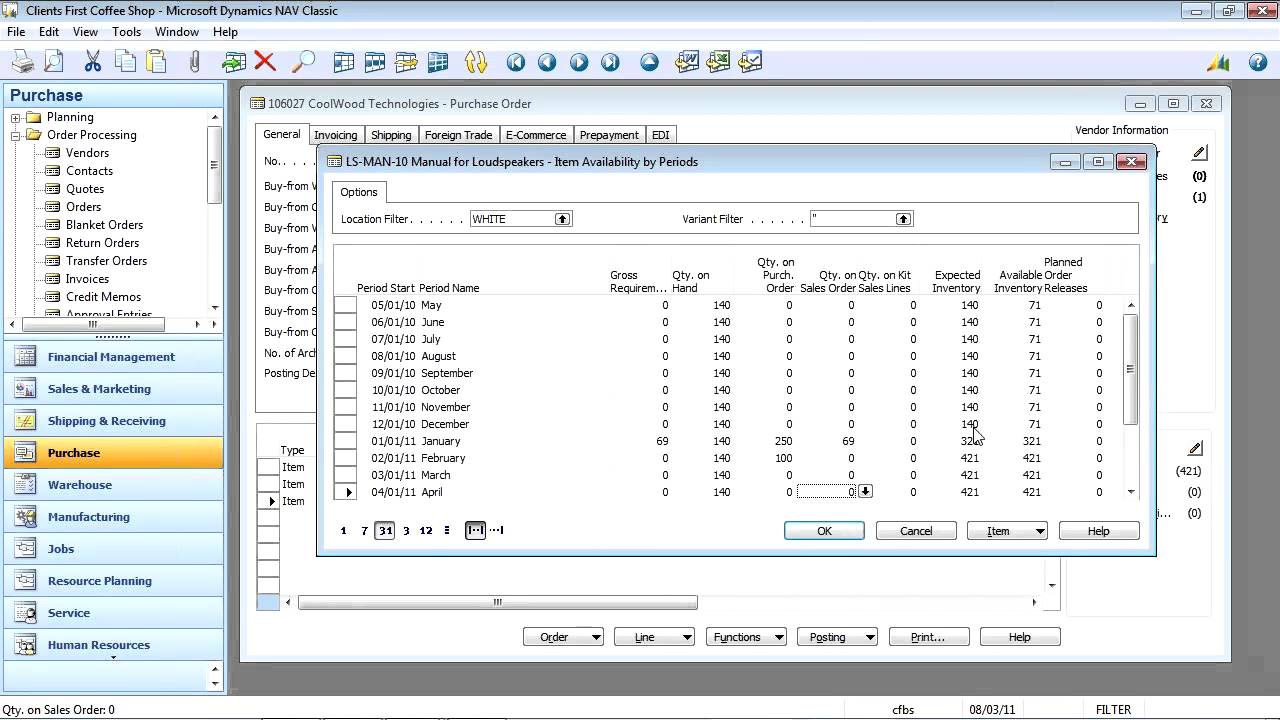Screen dimensions: 1280x720
Task: Click the Find magnifying glass icon
Action: coord(303,62)
